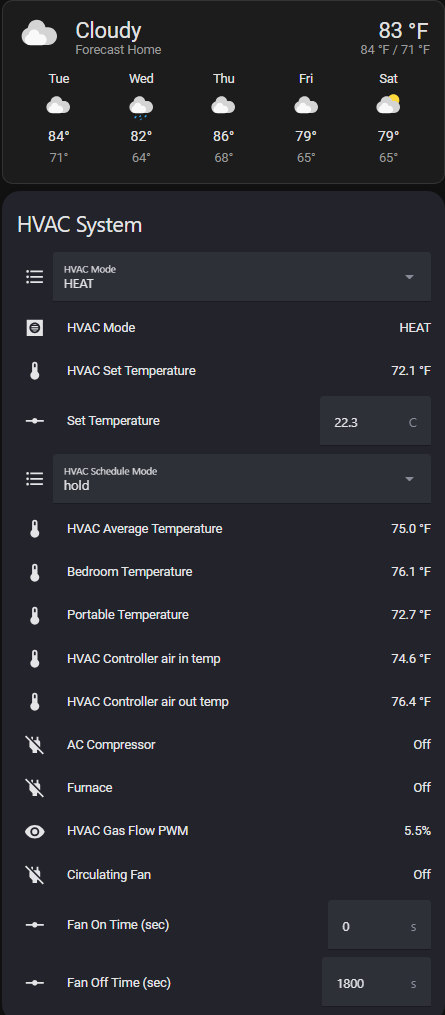
Task: Select the Wed forecast day label
Action: [141, 79]
